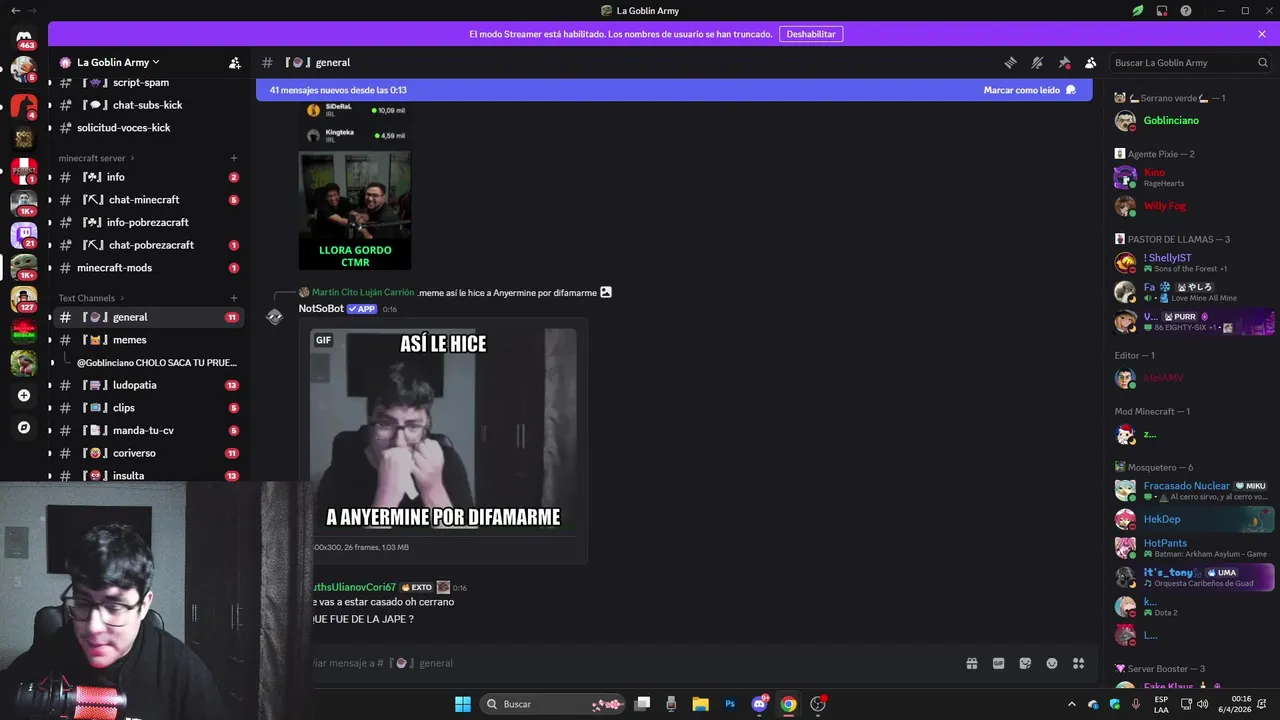The height and width of the screenshot is (720, 1280).
Task: Open Threads icon in channel header
Action: pos(1010,62)
